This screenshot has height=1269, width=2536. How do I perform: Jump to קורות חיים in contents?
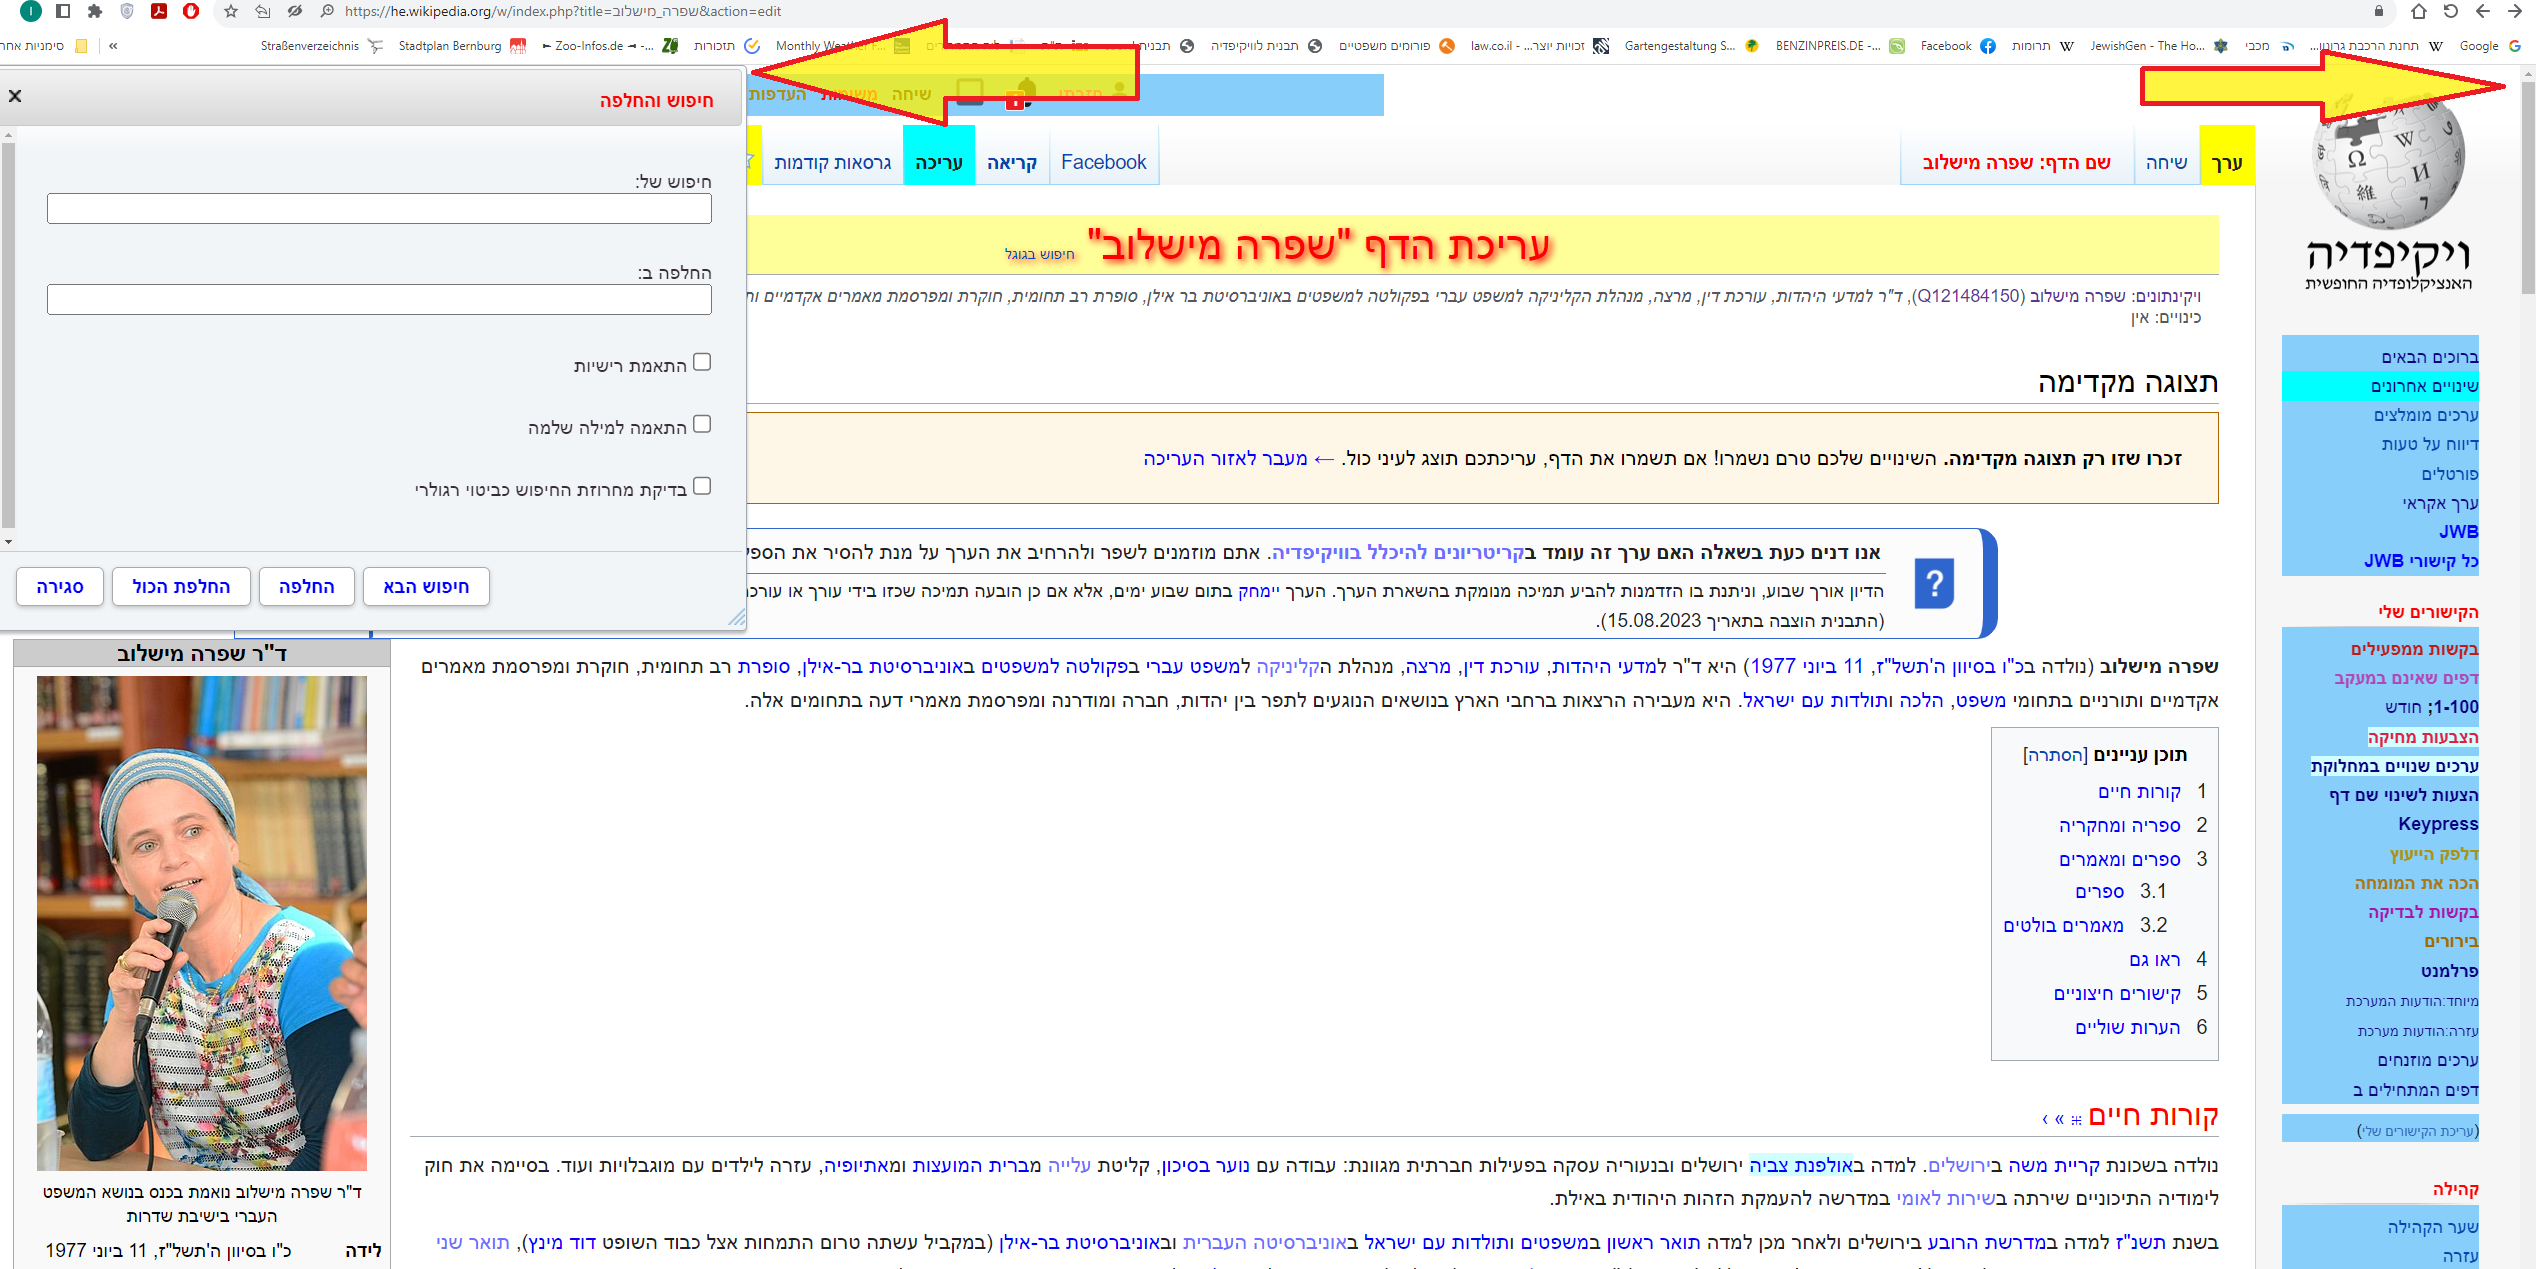click(x=2139, y=792)
